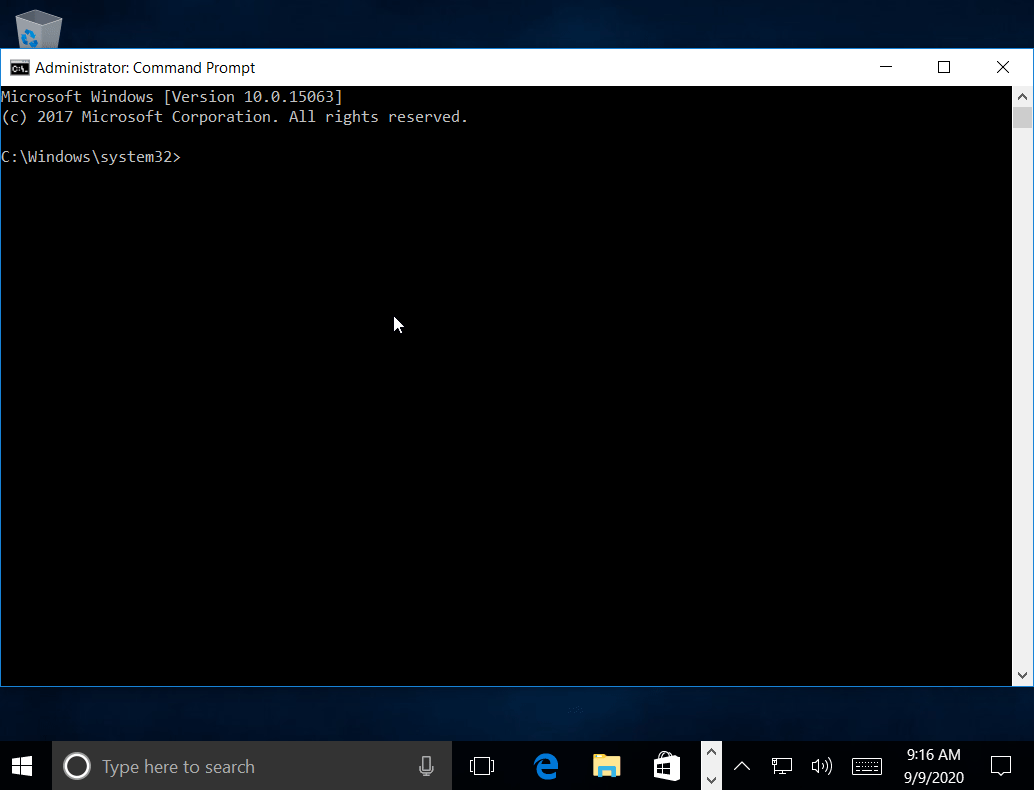Show hidden system tray icons
This screenshot has width=1034, height=790.
click(x=742, y=766)
